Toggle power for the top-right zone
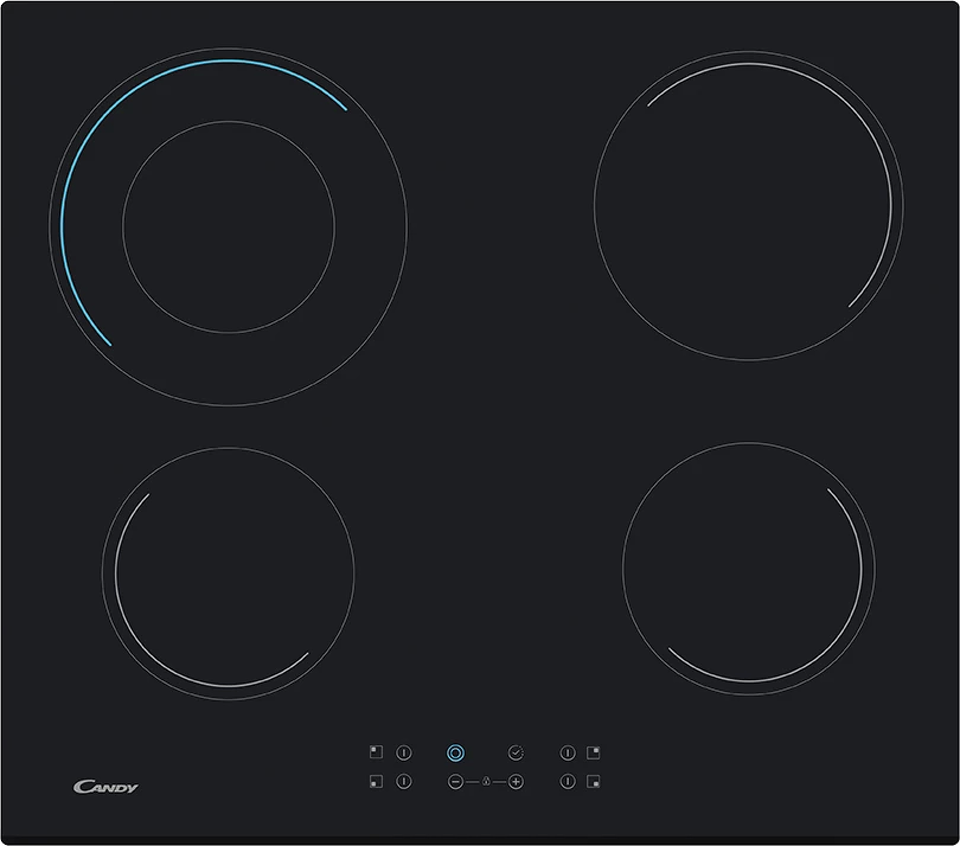The height and width of the screenshot is (846, 960). click(567, 752)
